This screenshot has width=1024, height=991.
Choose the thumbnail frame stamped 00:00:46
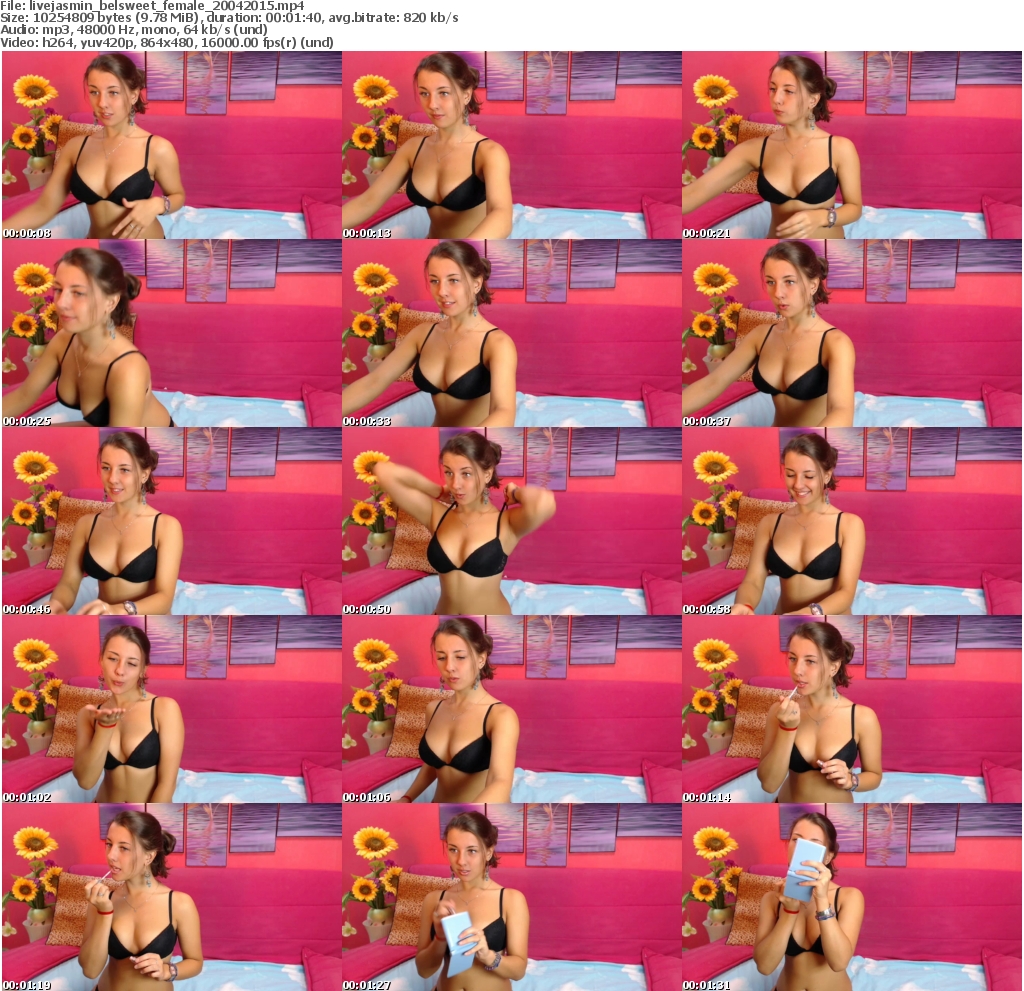pyautogui.click(x=172, y=521)
